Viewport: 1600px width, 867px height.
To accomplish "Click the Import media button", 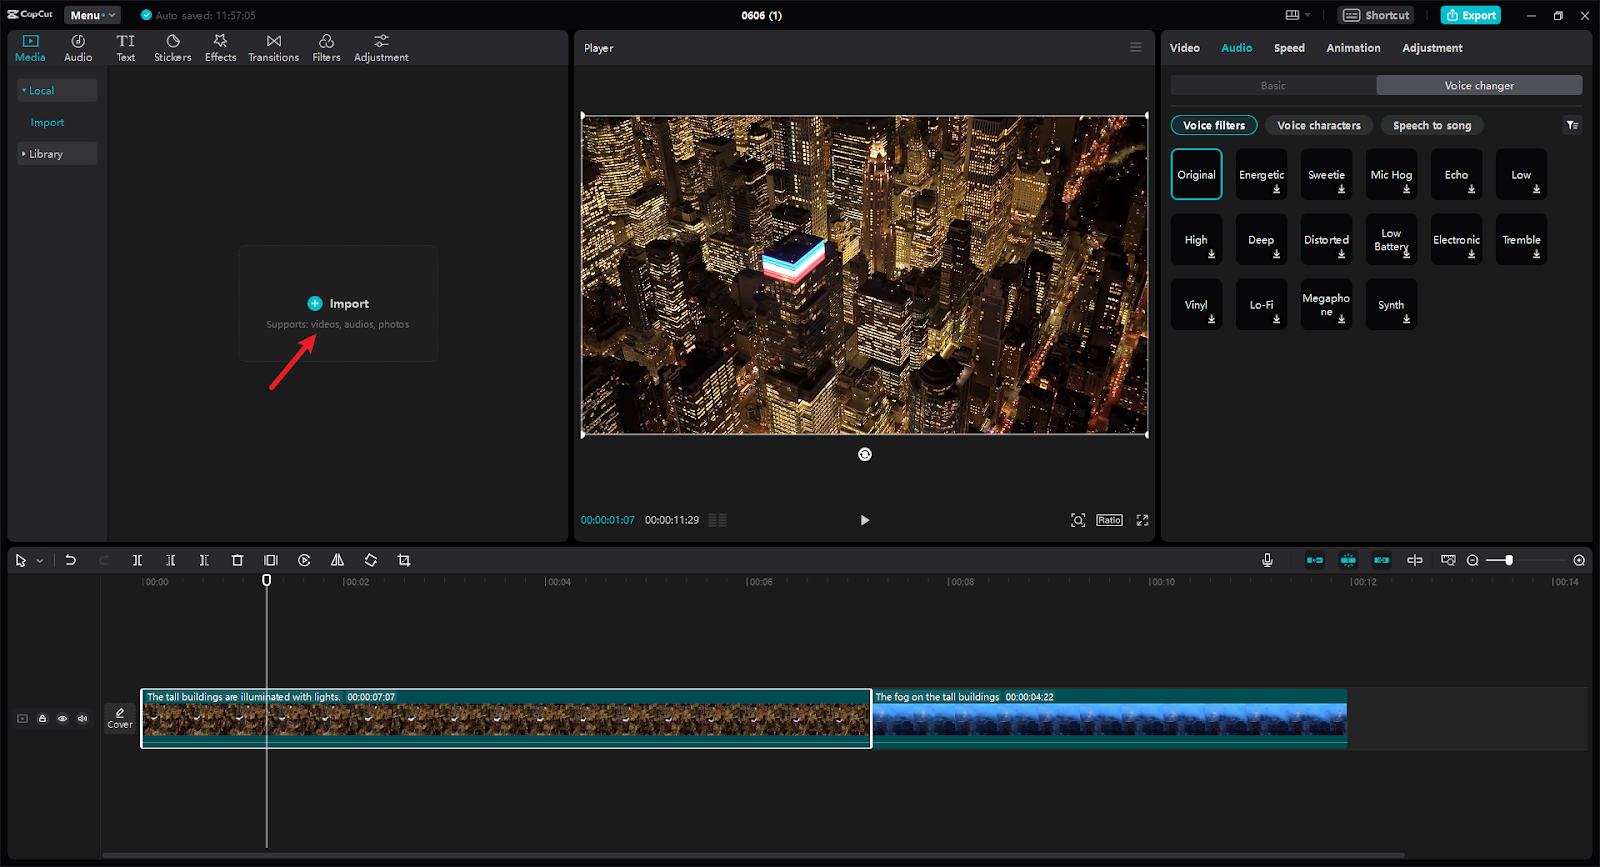I will click(338, 304).
